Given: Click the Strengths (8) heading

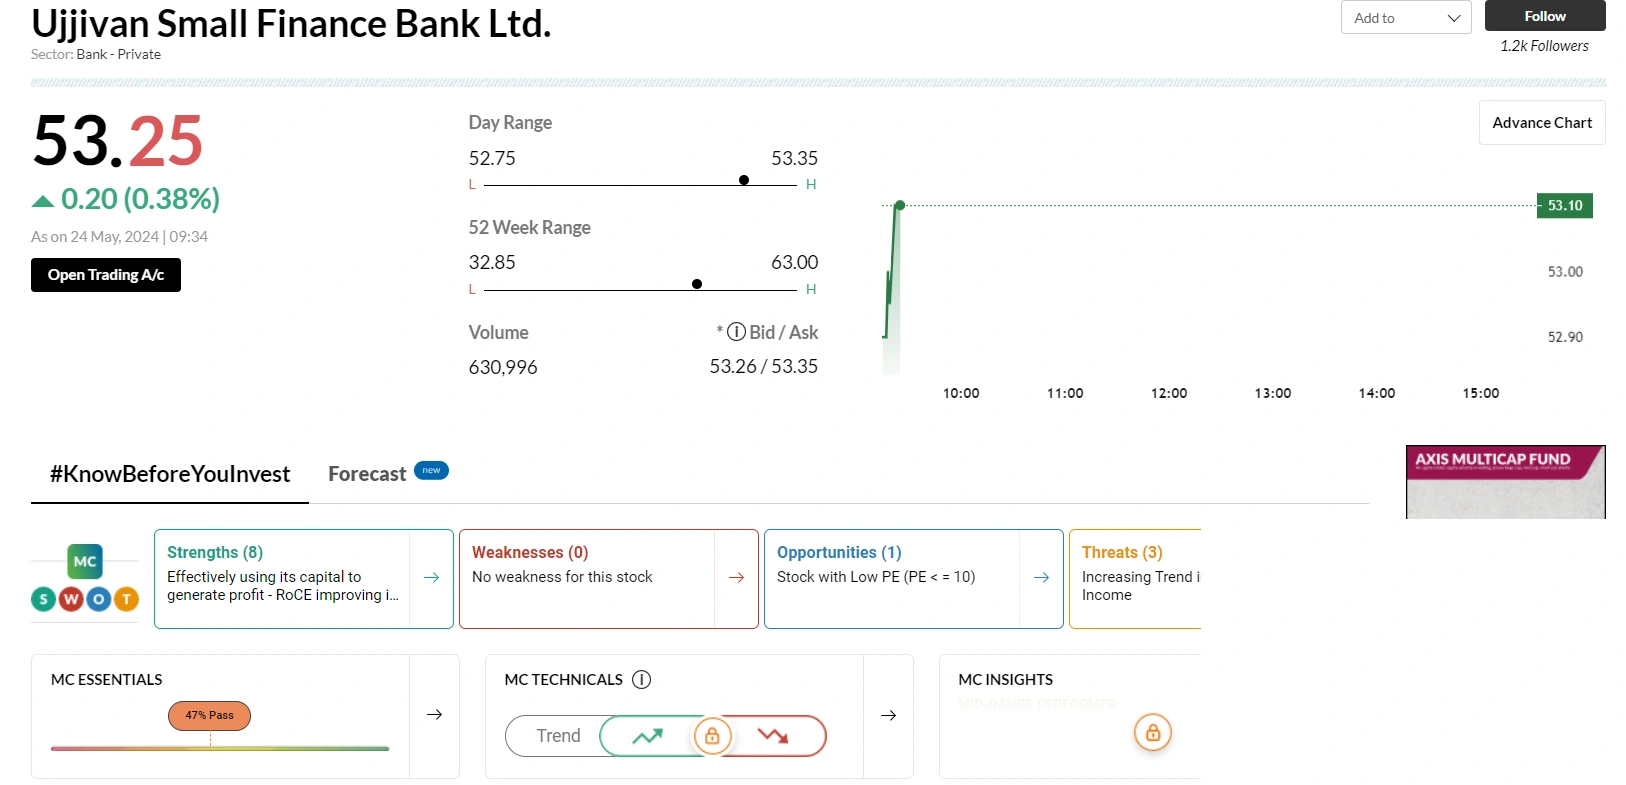Looking at the screenshot, I should click(x=215, y=552).
